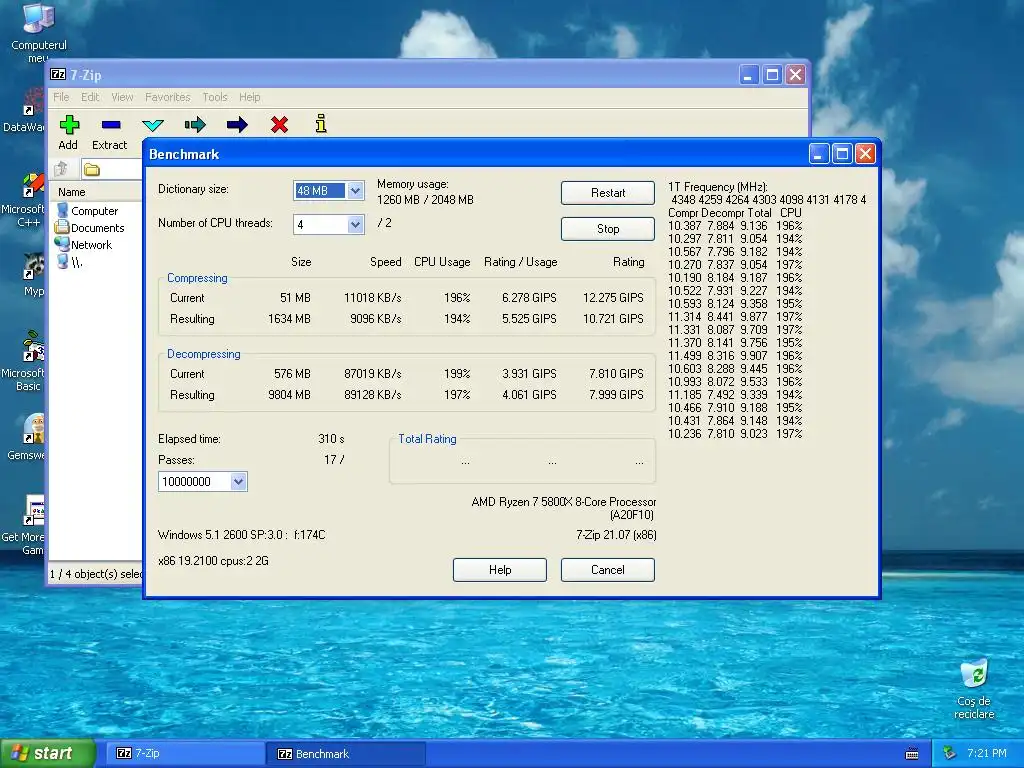This screenshot has width=1024, height=768.
Task: Click the Move blue arrow toolbar icon
Action: coord(236,124)
